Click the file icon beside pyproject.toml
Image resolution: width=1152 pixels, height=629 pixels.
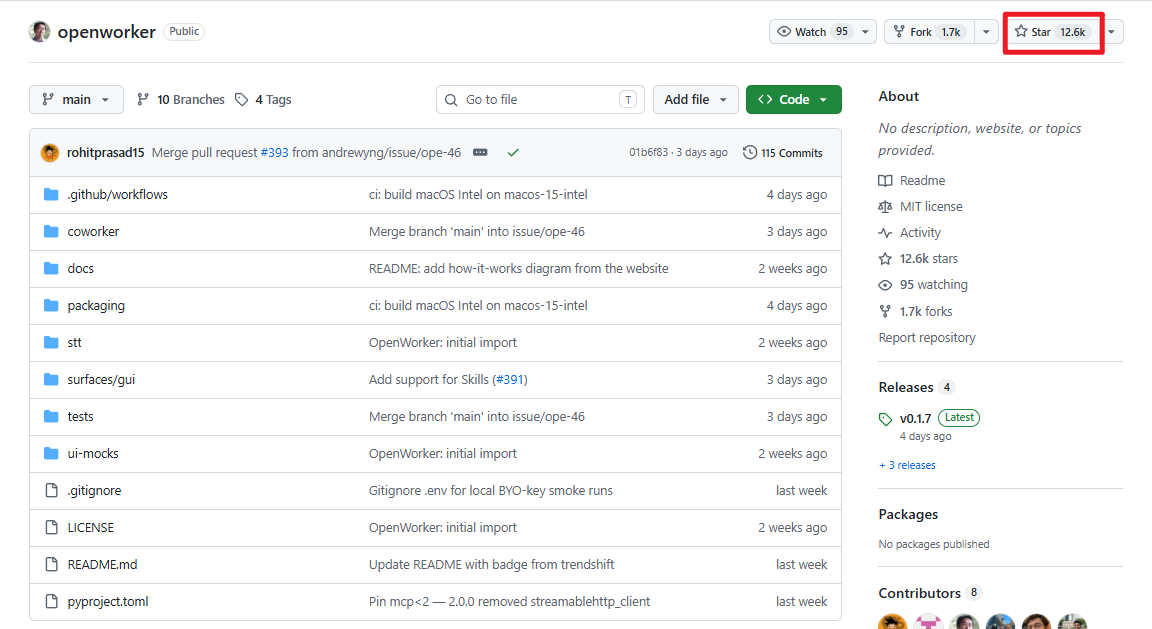[51, 601]
